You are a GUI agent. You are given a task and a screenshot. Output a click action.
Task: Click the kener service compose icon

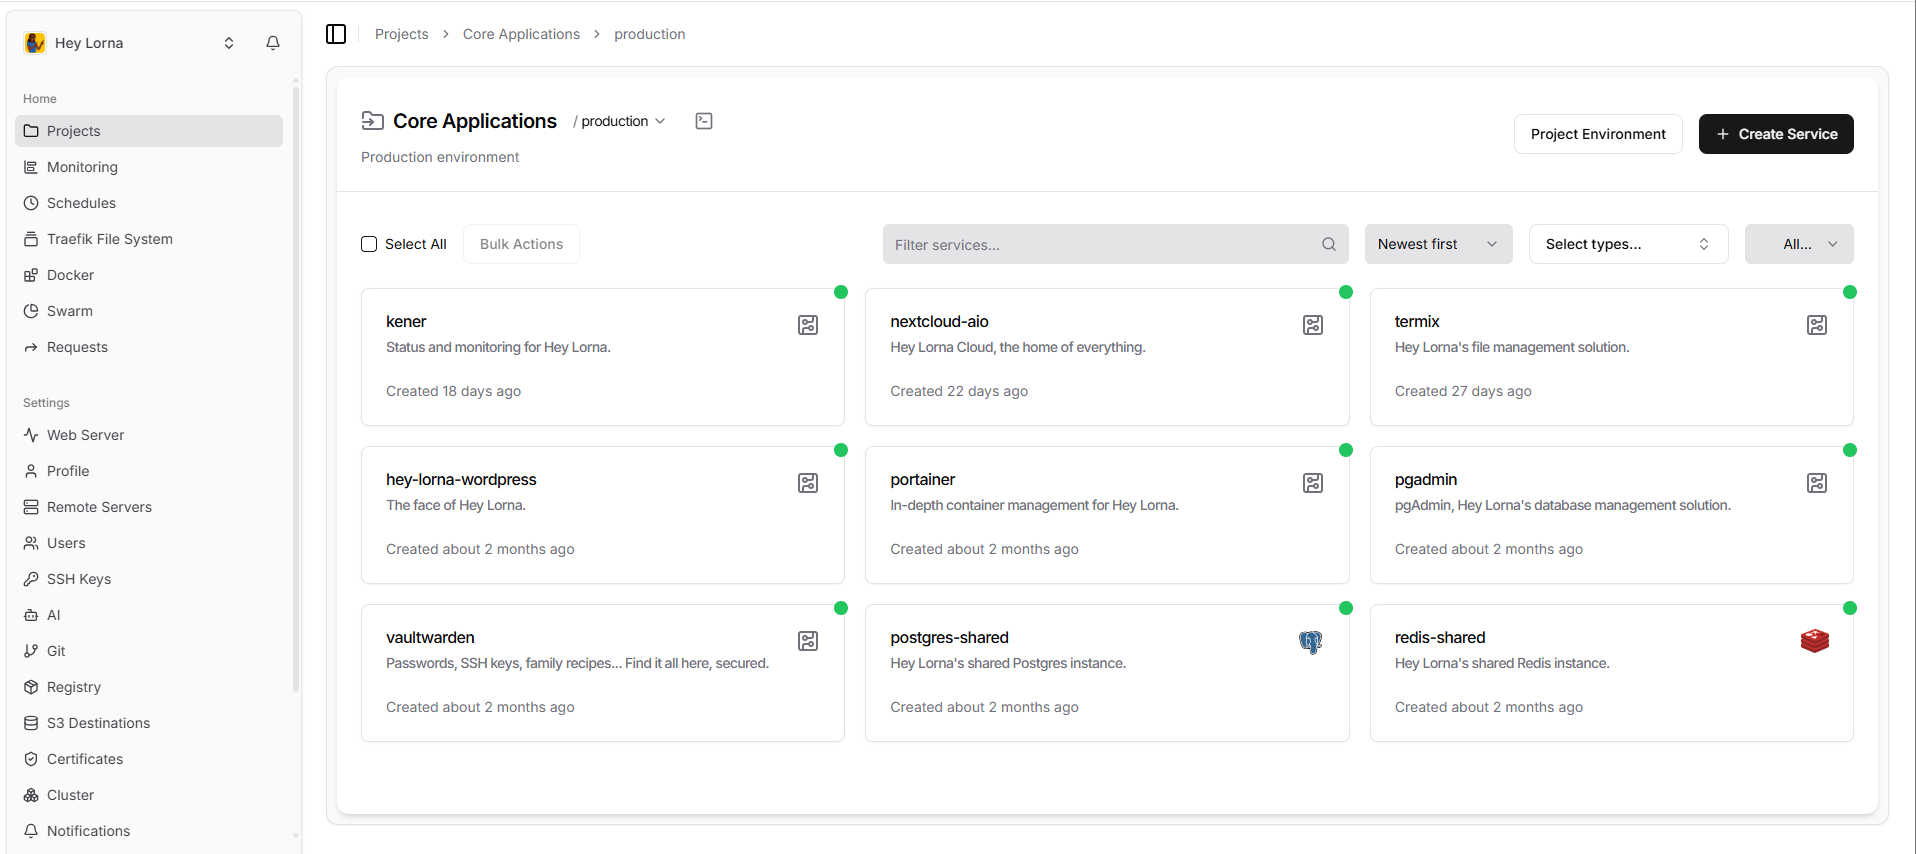808,325
